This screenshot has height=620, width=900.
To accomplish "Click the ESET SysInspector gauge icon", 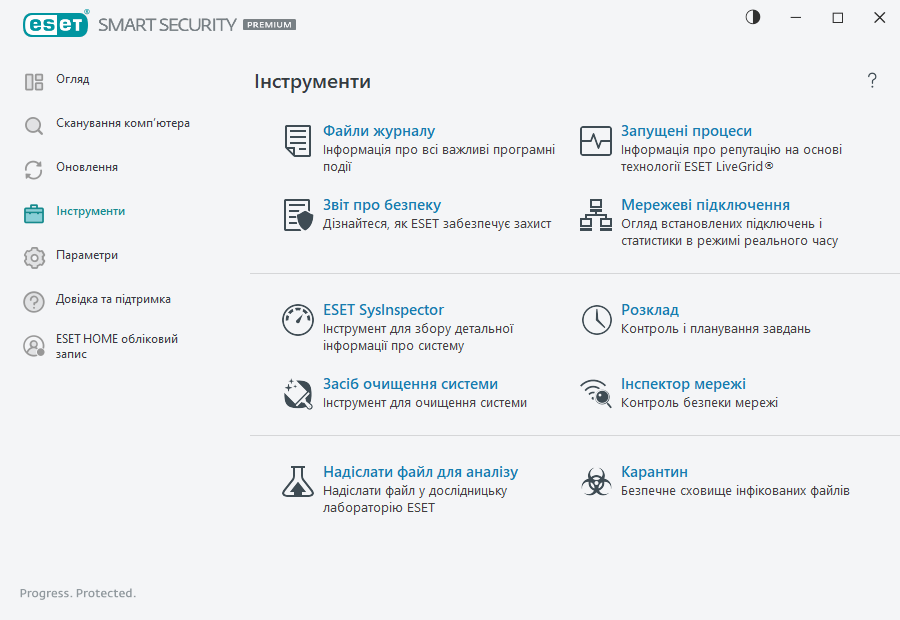I will pyautogui.click(x=297, y=320).
